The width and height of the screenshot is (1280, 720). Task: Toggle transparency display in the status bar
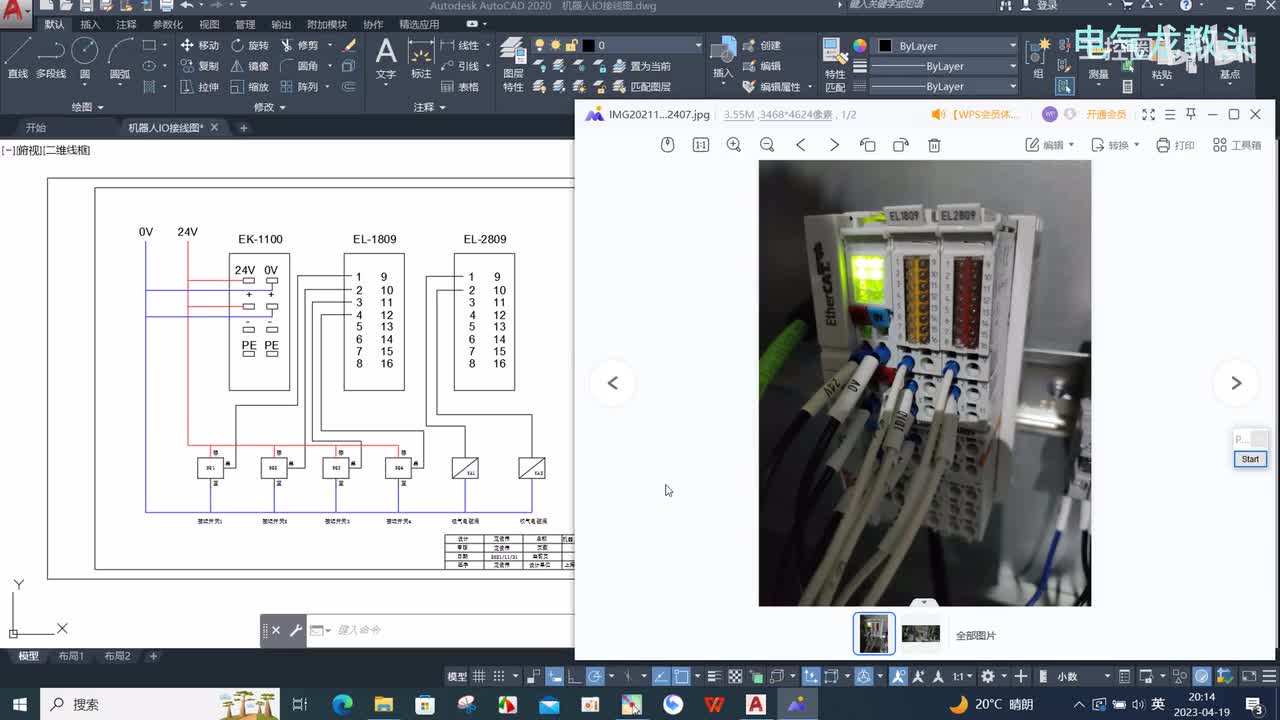[x=735, y=676]
